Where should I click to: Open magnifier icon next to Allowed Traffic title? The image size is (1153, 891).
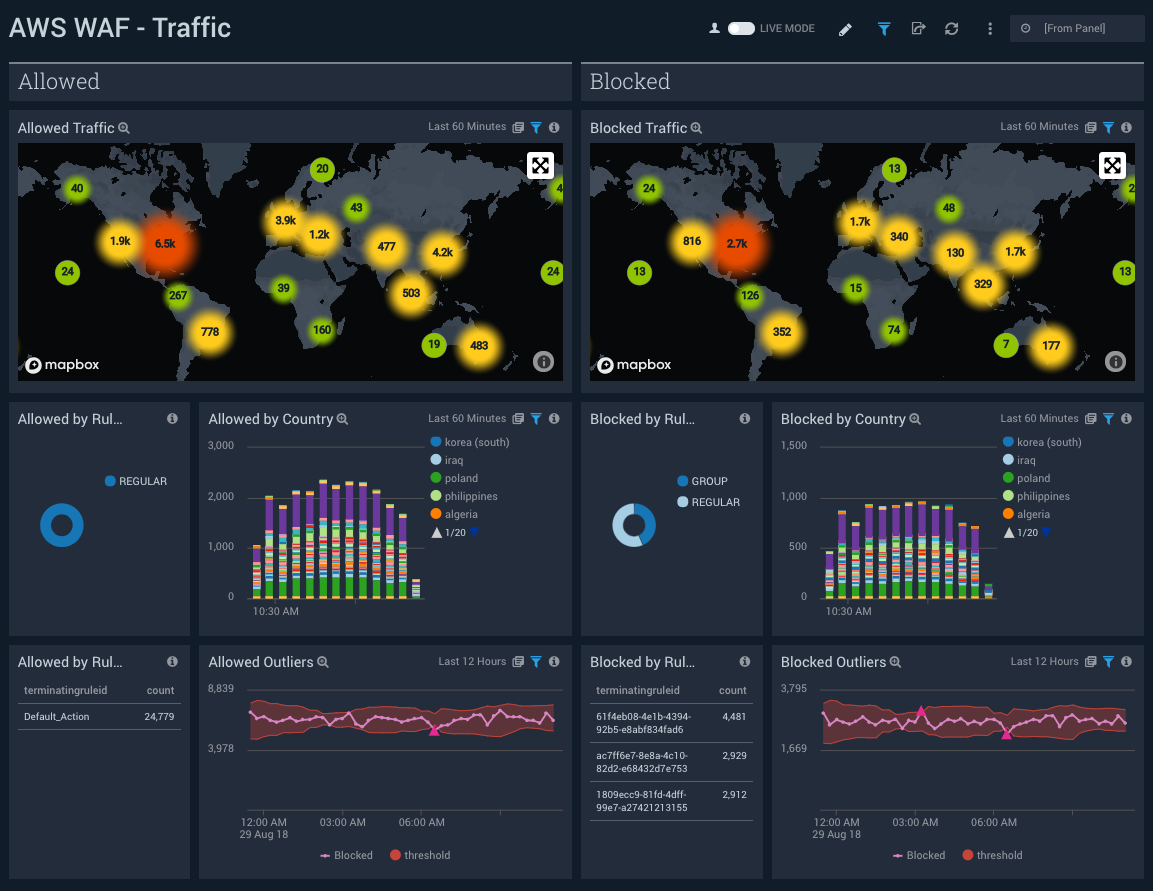124,128
